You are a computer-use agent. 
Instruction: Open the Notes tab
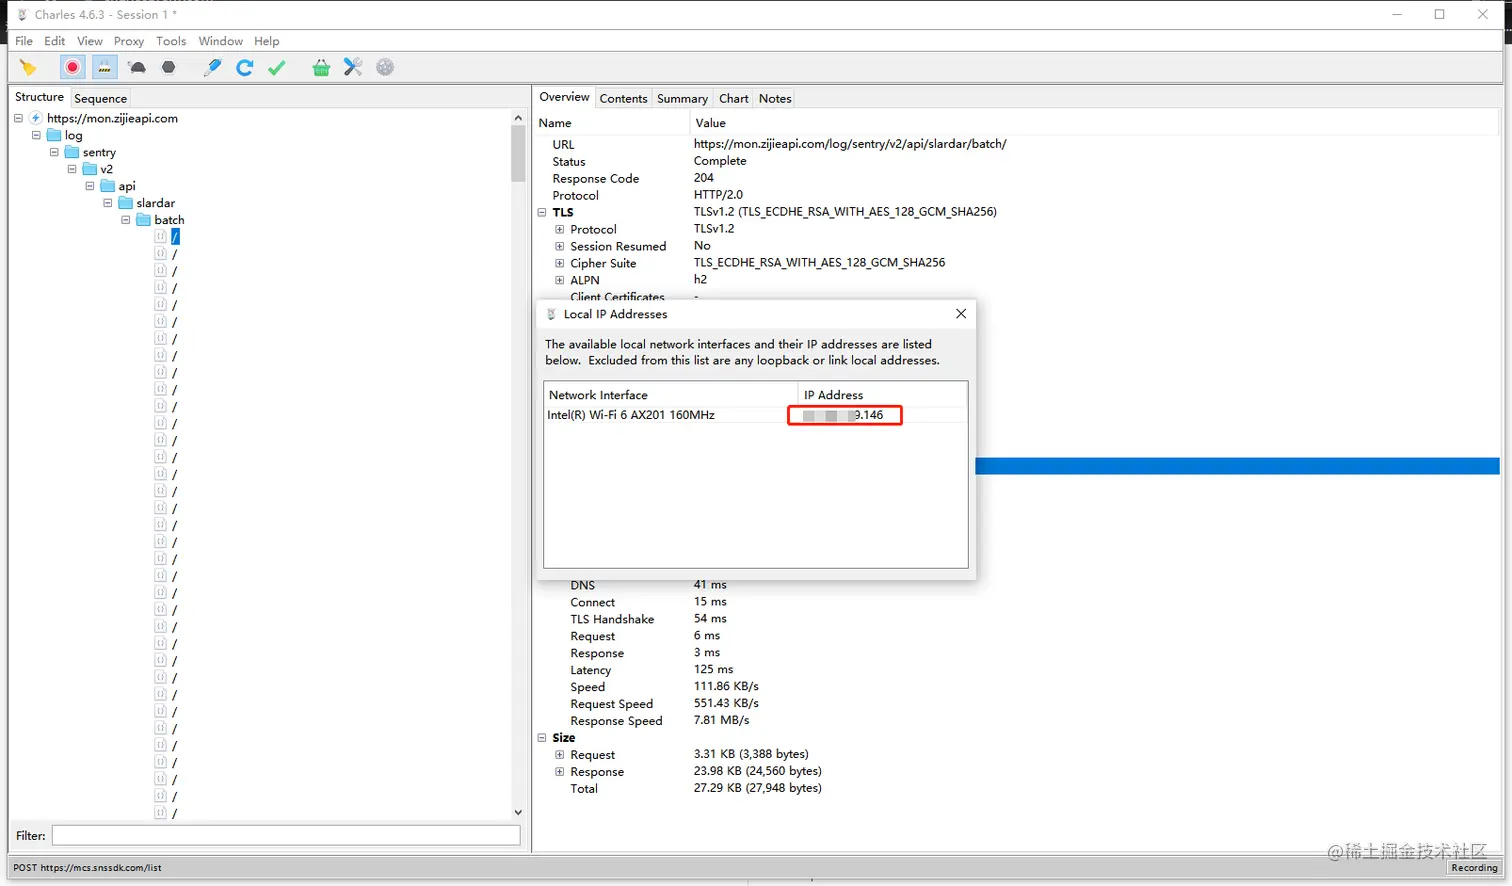775,98
